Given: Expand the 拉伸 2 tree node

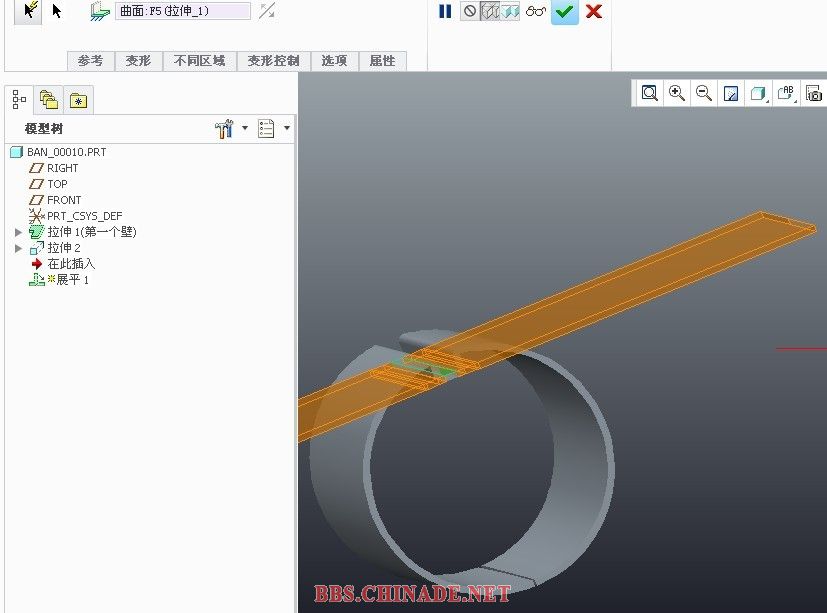Looking at the screenshot, I should coord(18,248).
